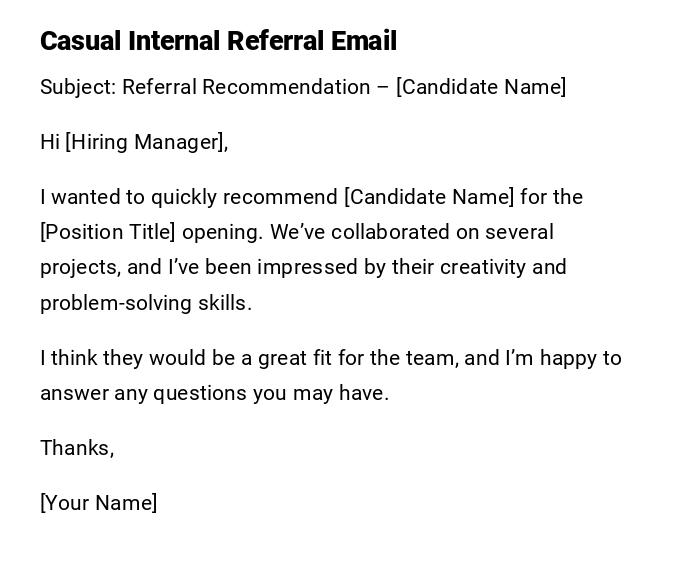Click [Candidate Name] in the body paragraph
Image resolution: width=700 pixels, height=566 pixels.
tap(429, 197)
